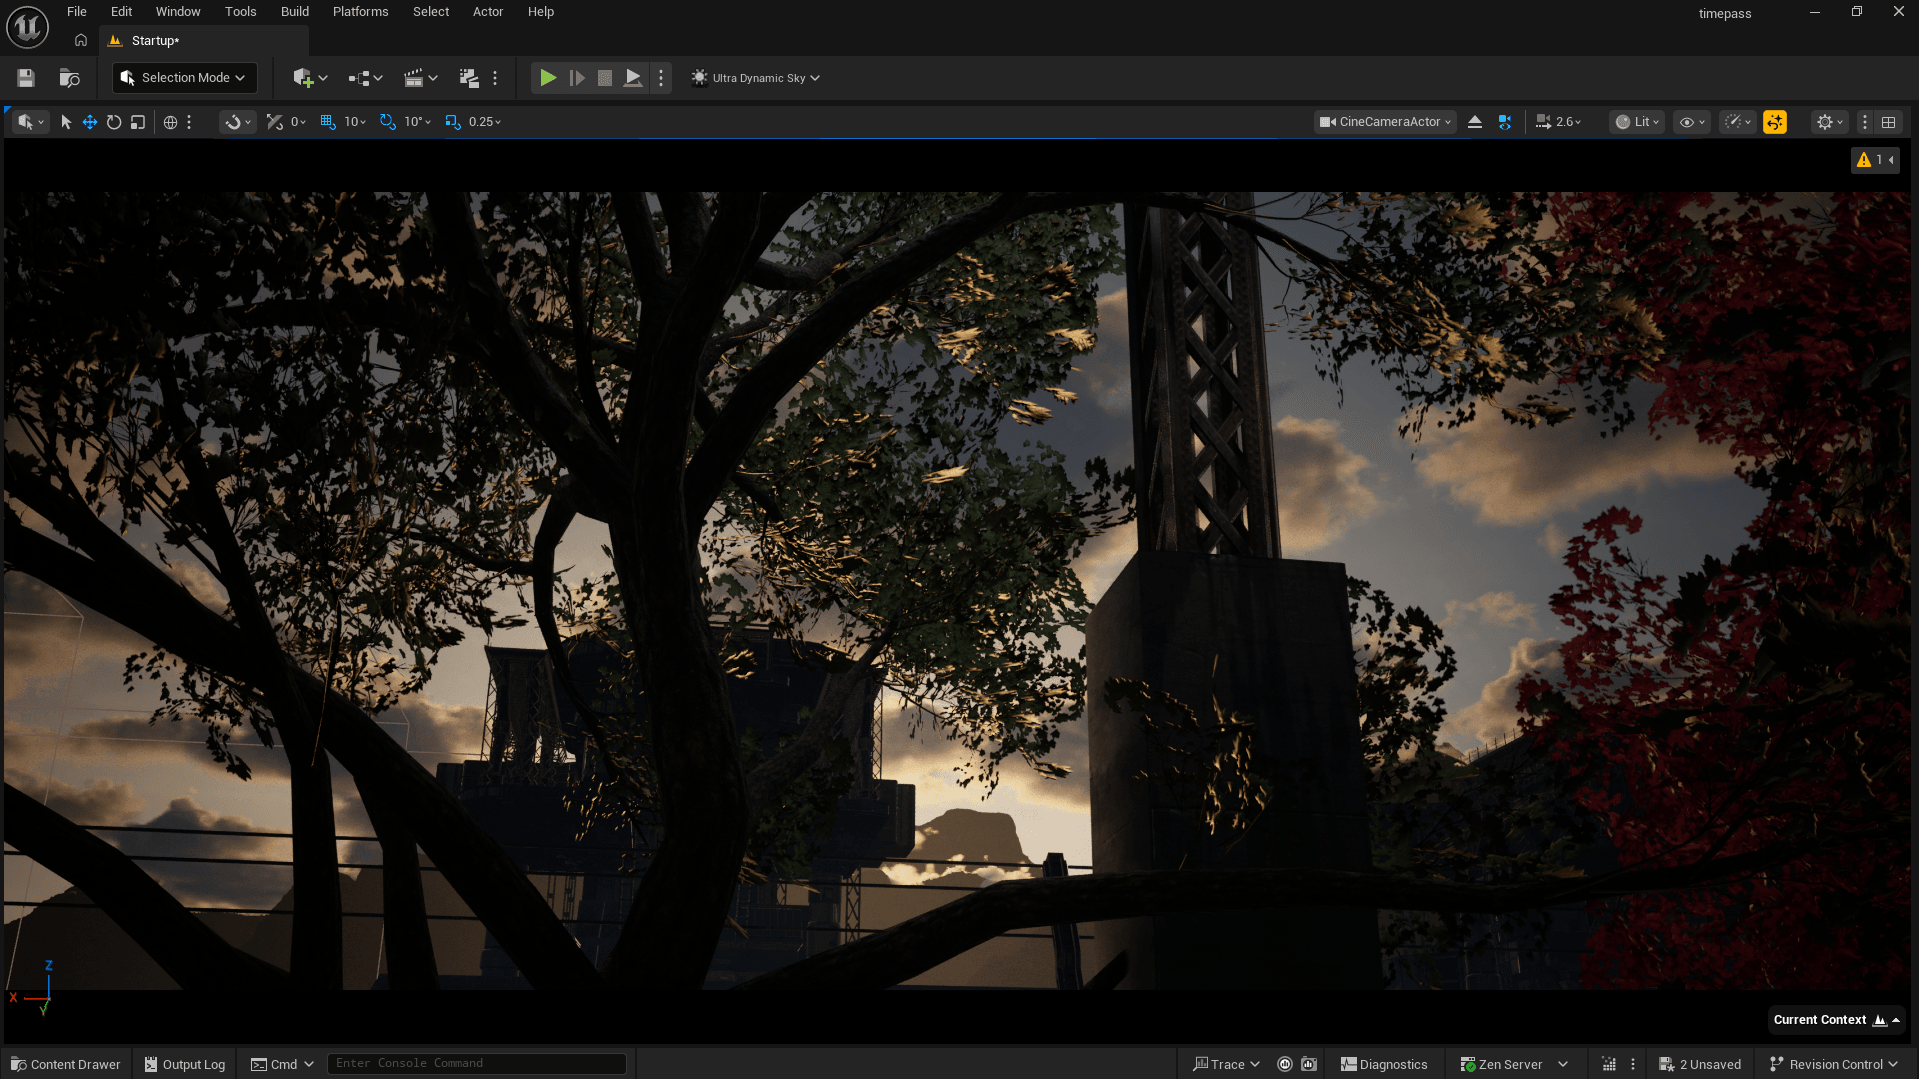Save the current level with the floppy disk icon
The height and width of the screenshot is (1079, 1919).
click(26, 78)
